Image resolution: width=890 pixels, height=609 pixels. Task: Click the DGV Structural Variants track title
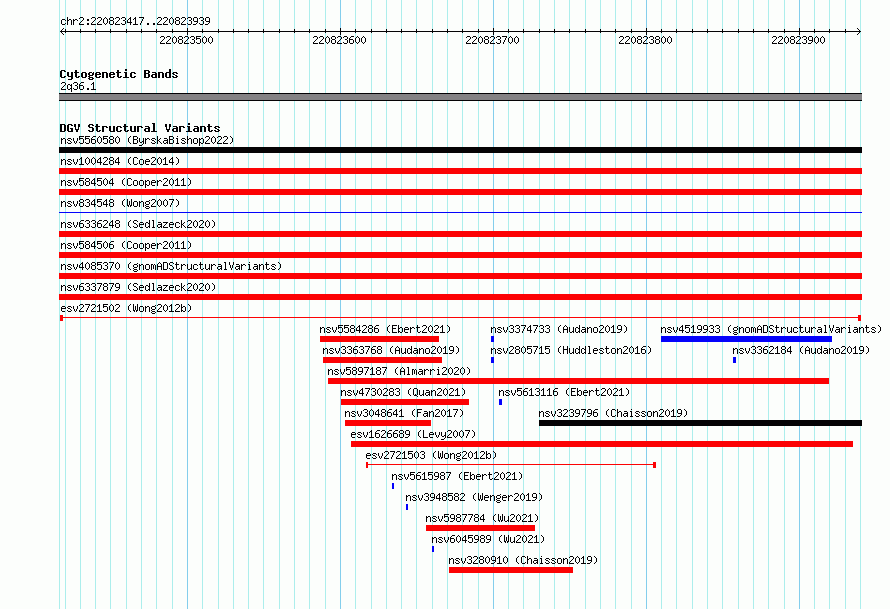[140, 128]
